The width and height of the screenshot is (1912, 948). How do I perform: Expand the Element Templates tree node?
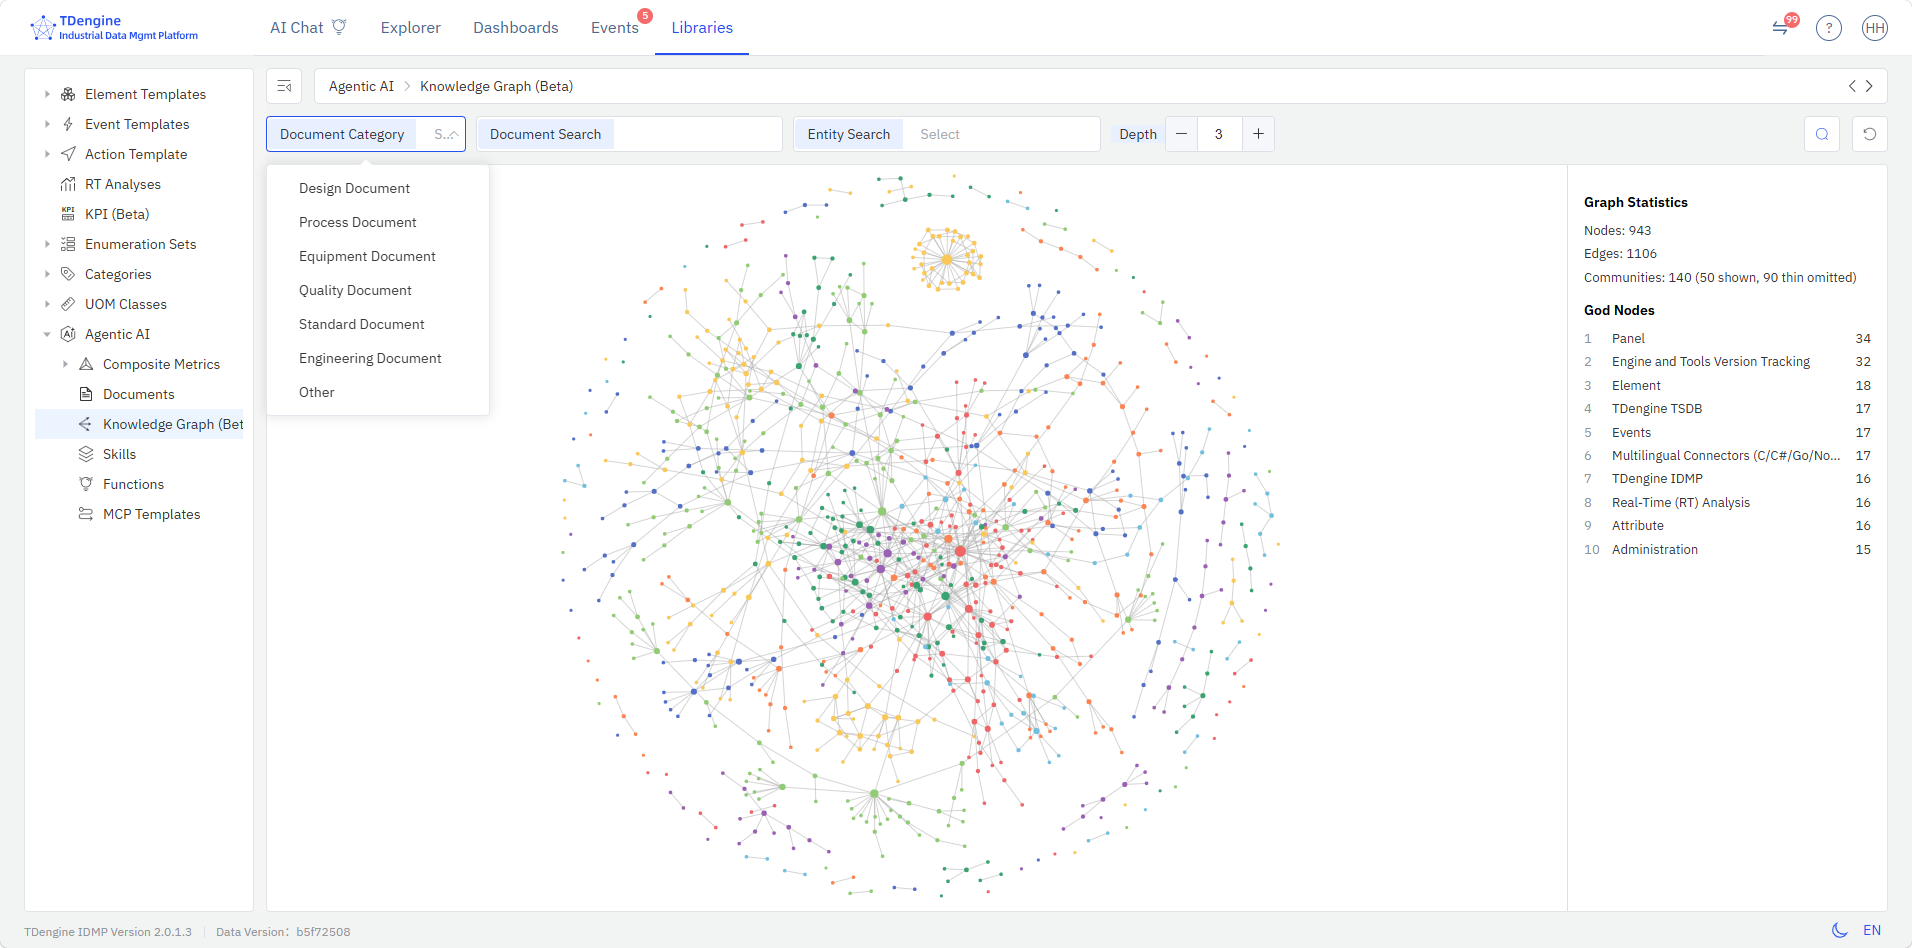coord(47,94)
